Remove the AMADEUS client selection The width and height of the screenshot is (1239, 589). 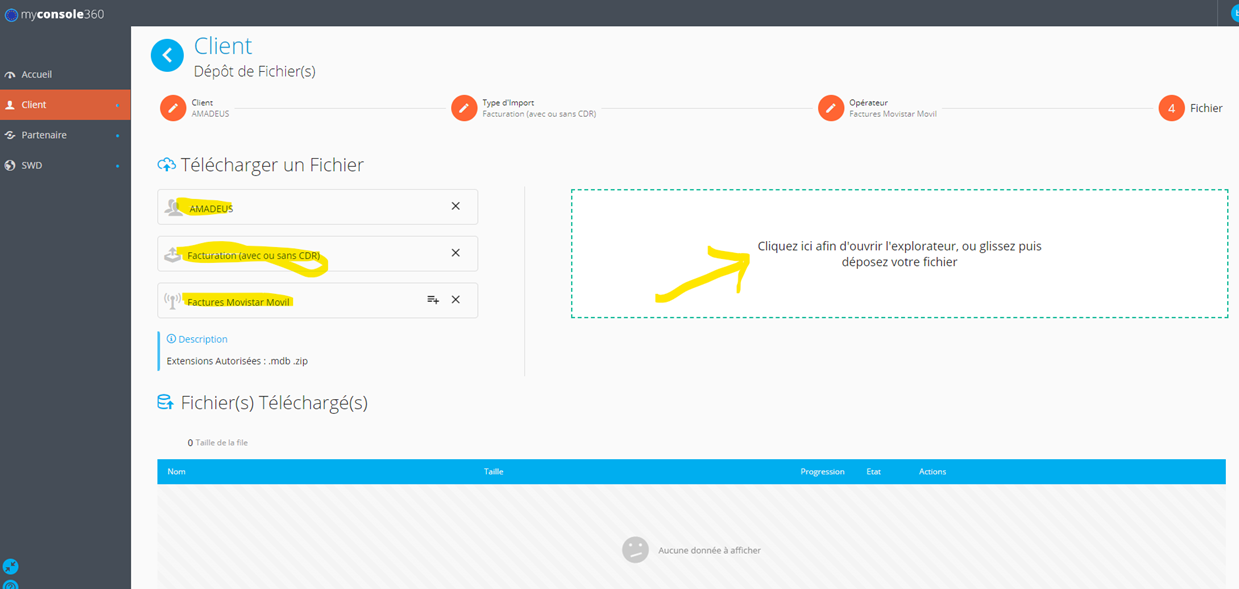point(456,206)
